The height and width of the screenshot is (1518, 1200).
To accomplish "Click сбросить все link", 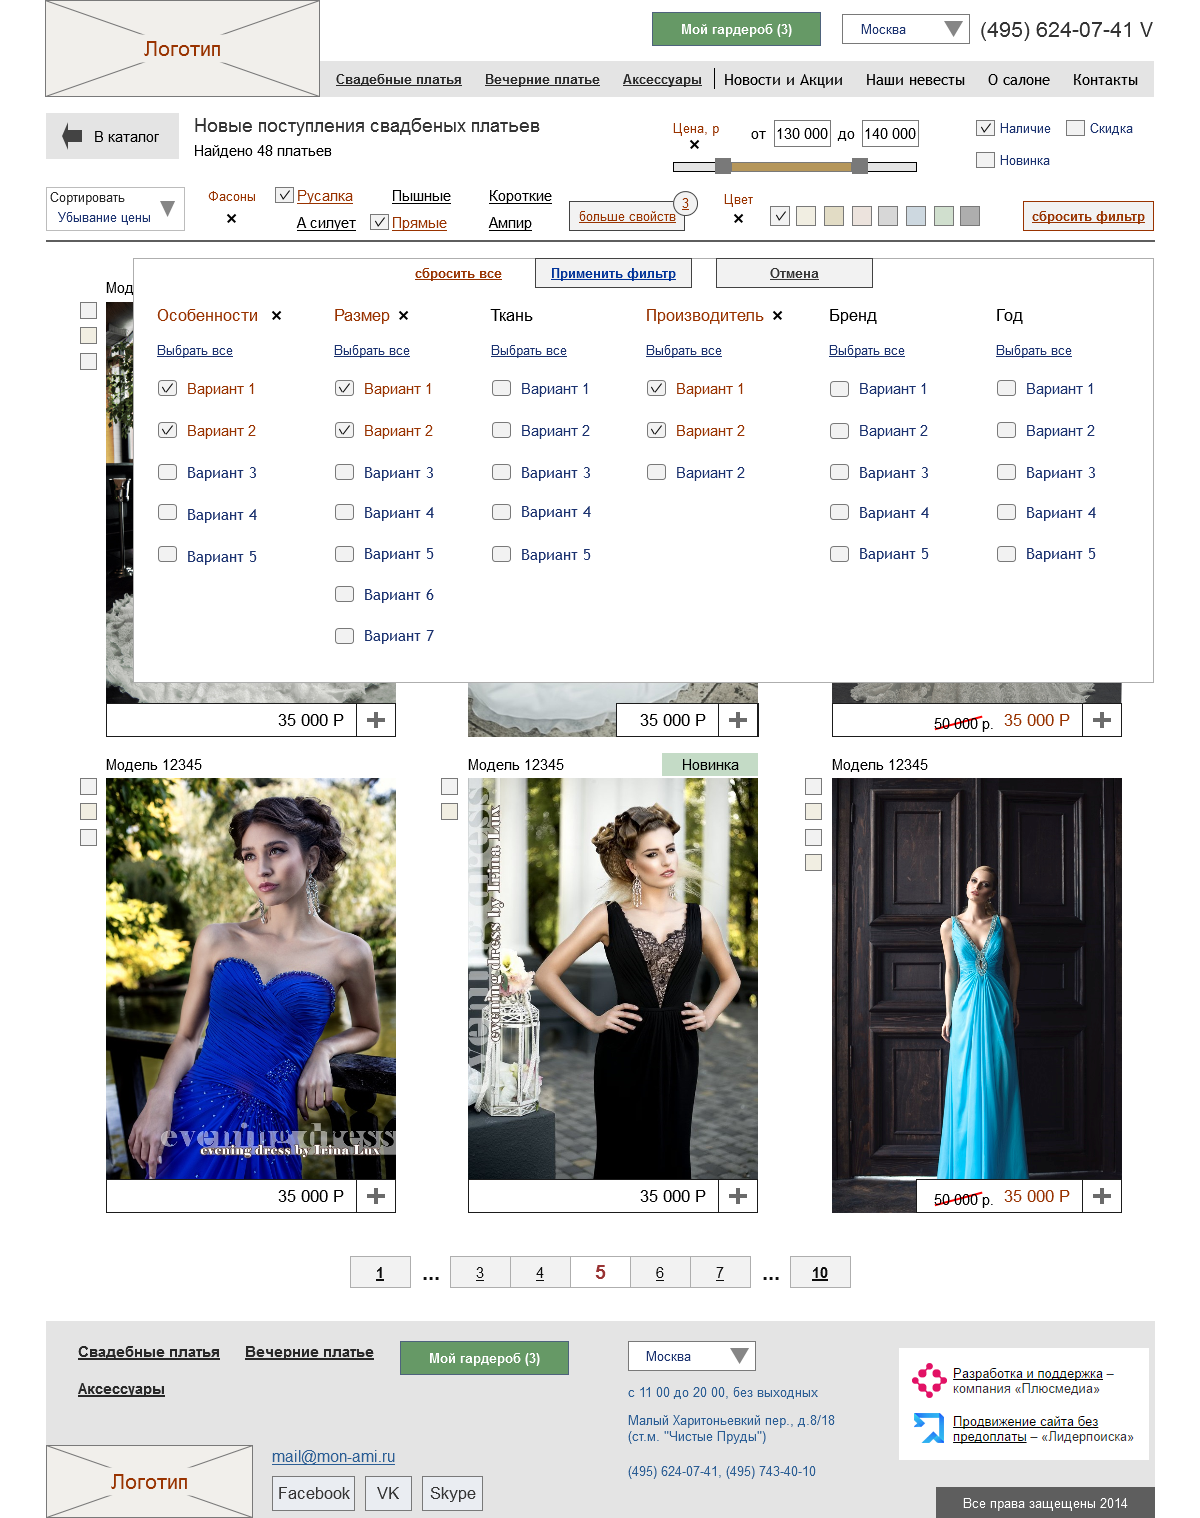I will 458,273.
